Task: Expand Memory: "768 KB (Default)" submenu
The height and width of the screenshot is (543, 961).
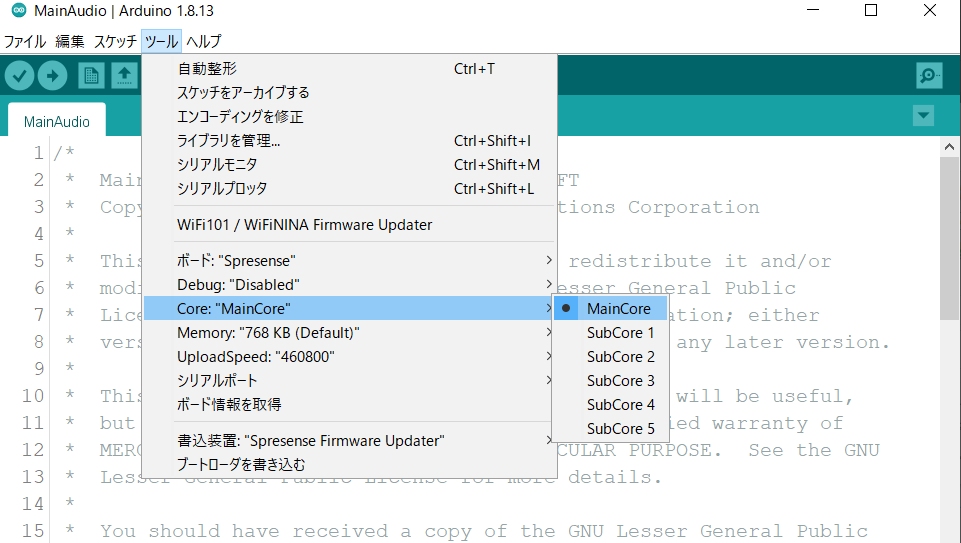Action: [350, 332]
